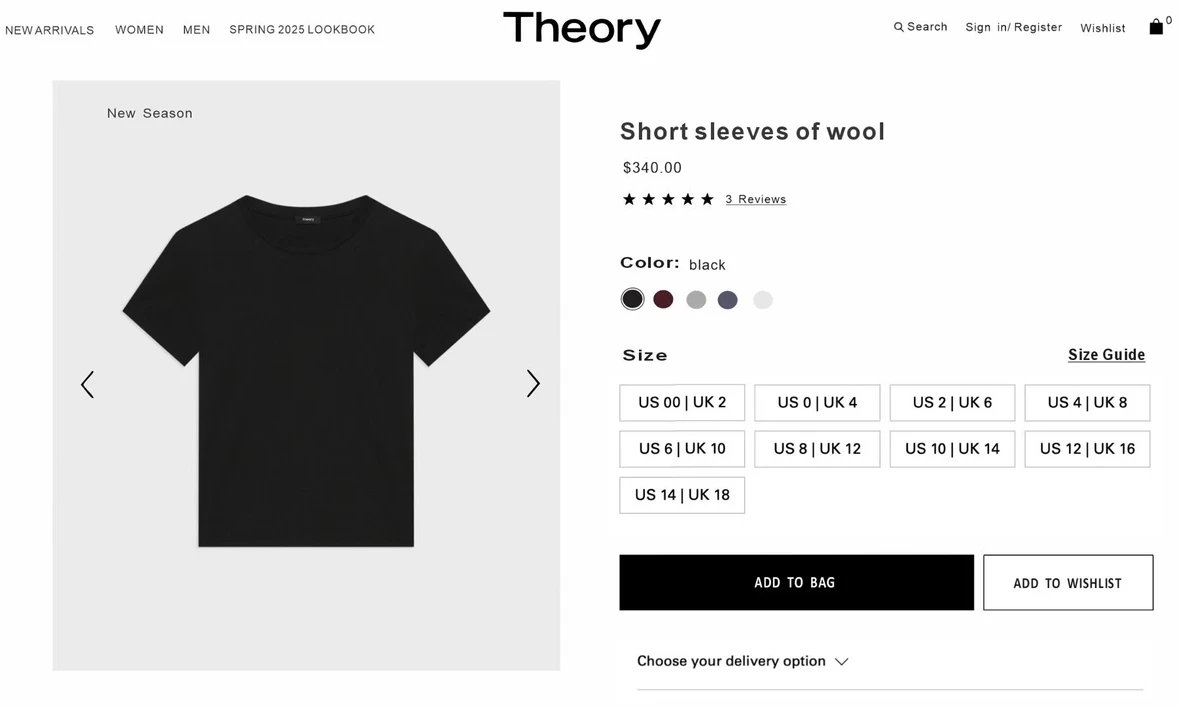Show next product image arrow

pos(533,384)
